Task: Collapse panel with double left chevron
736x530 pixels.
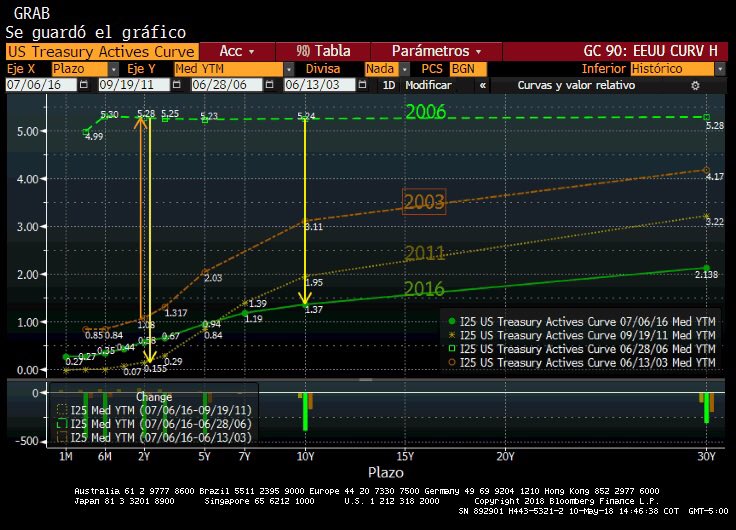Action: pos(483,85)
